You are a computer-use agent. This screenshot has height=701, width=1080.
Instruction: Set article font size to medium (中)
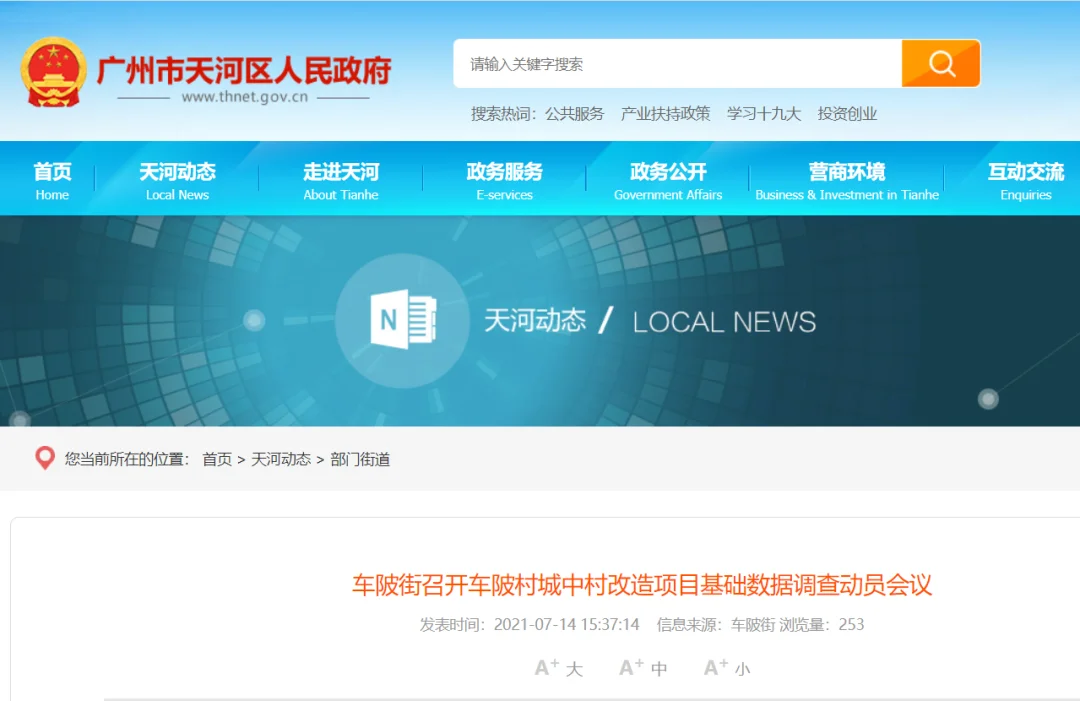click(x=643, y=667)
